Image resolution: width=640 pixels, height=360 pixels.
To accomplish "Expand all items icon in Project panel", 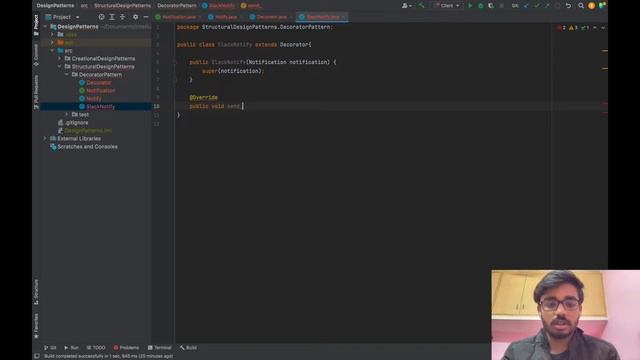I will coord(112,17).
